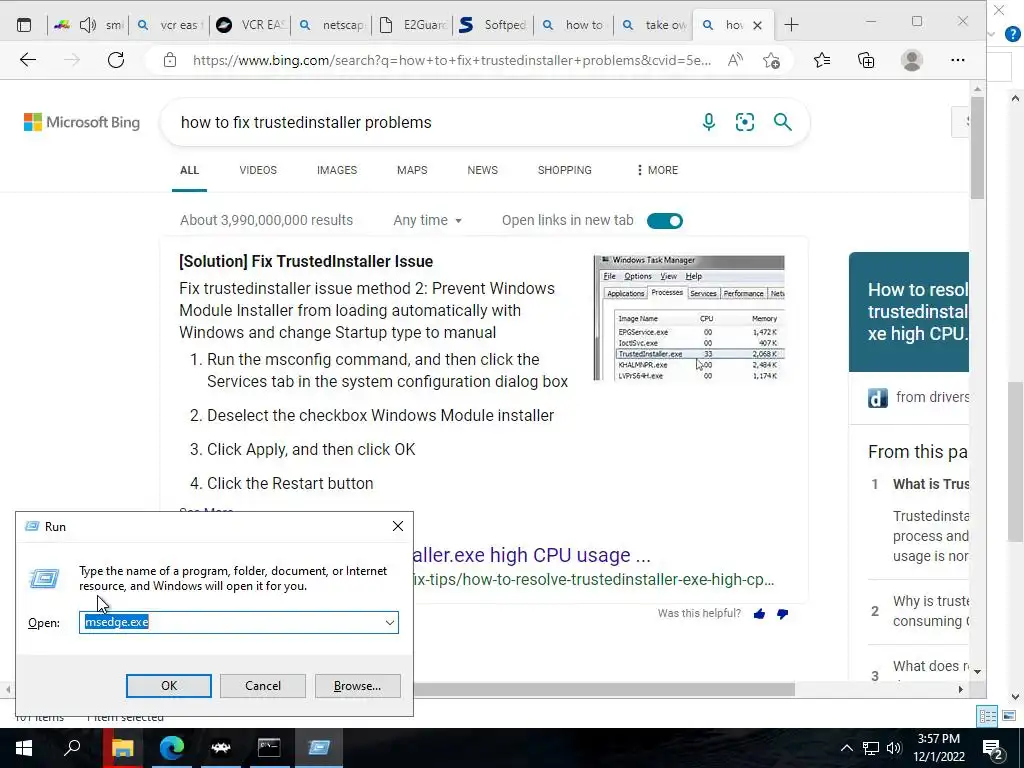1024x768 pixels.
Task: Select the Run dialog taskbar icon
Action: pos(319,748)
